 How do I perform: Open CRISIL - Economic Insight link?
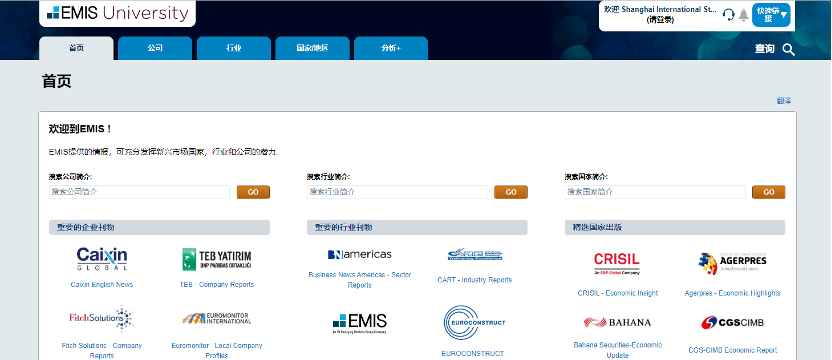click(x=617, y=293)
